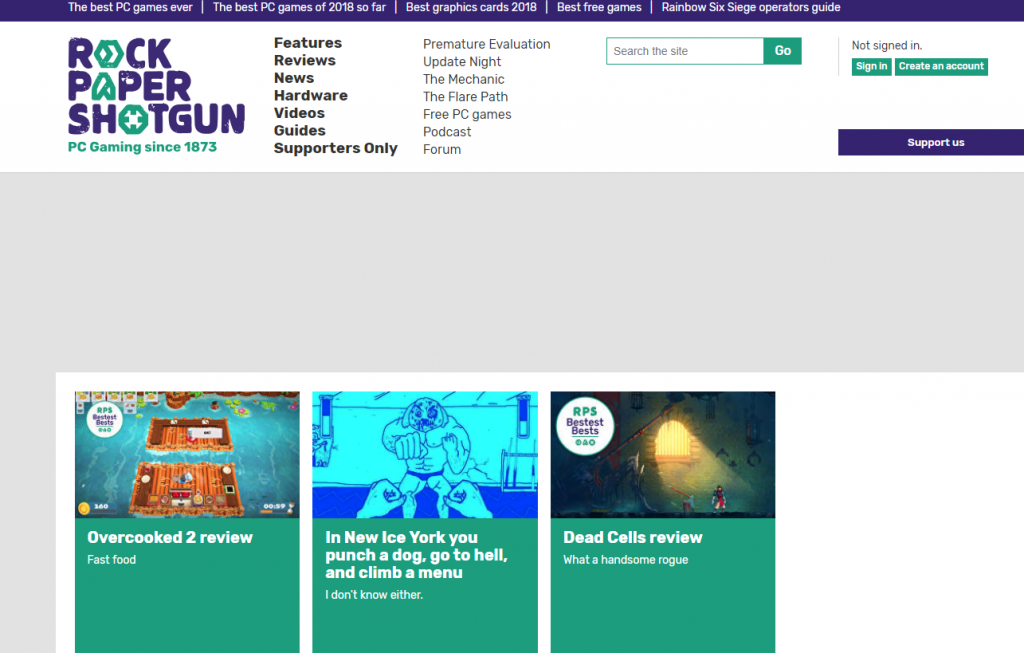Viewport: 1024px width, 653px height.
Task: Click 'Fast food' subtitle text
Action: 112,560
